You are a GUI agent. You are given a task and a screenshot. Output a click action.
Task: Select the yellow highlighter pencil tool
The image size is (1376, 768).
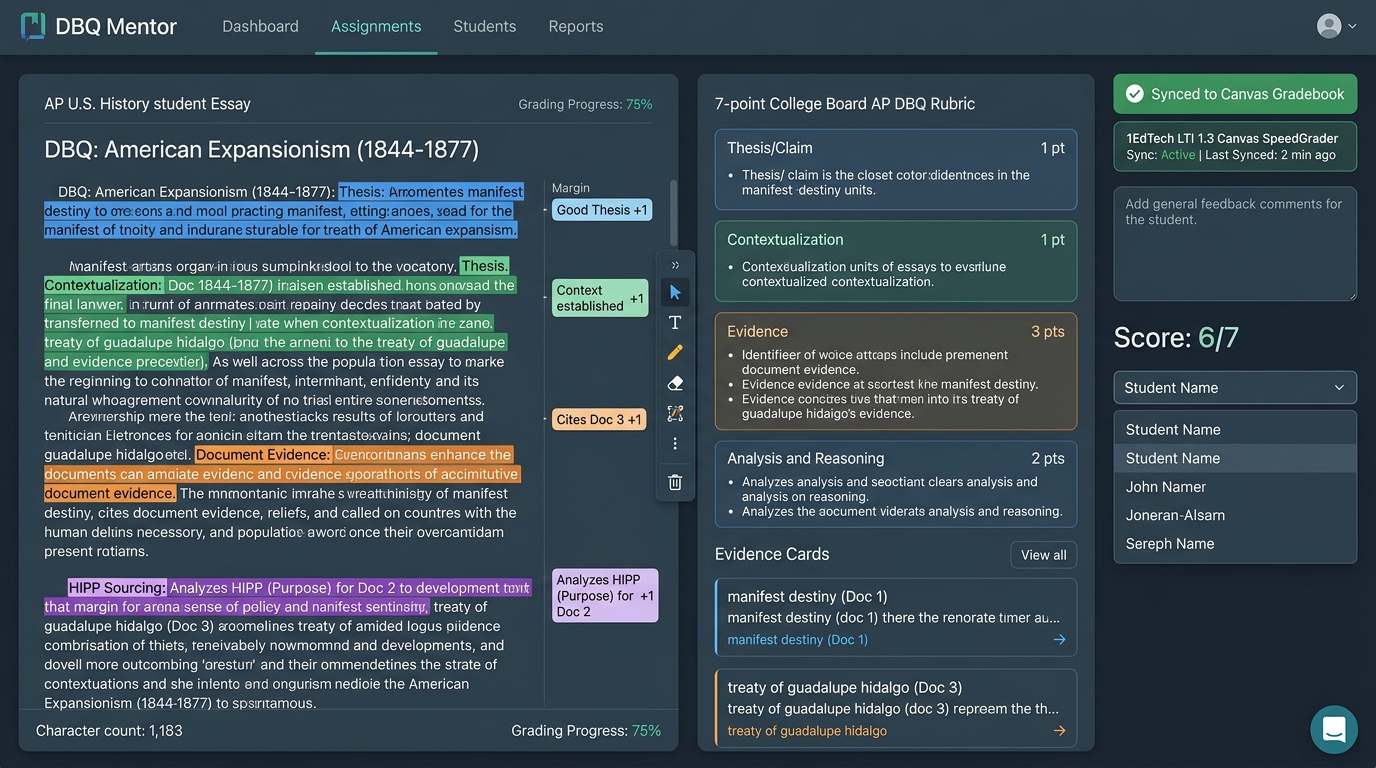[675, 352]
